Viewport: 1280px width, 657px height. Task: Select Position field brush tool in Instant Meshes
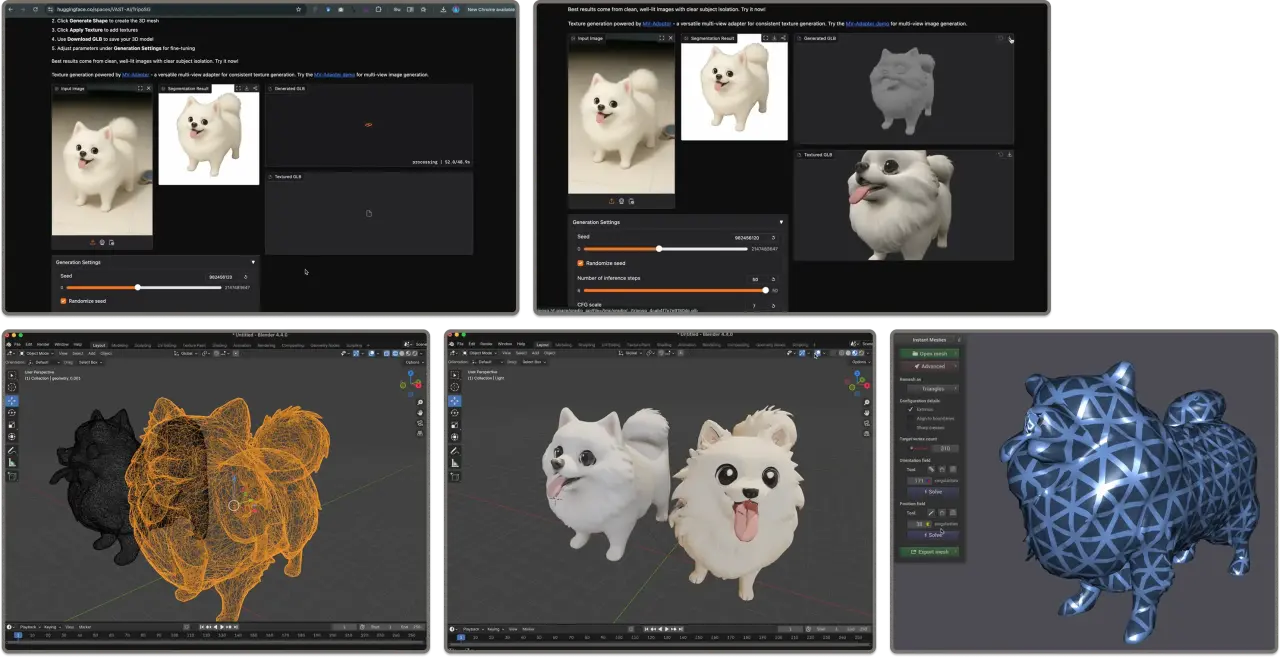click(x=931, y=513)
